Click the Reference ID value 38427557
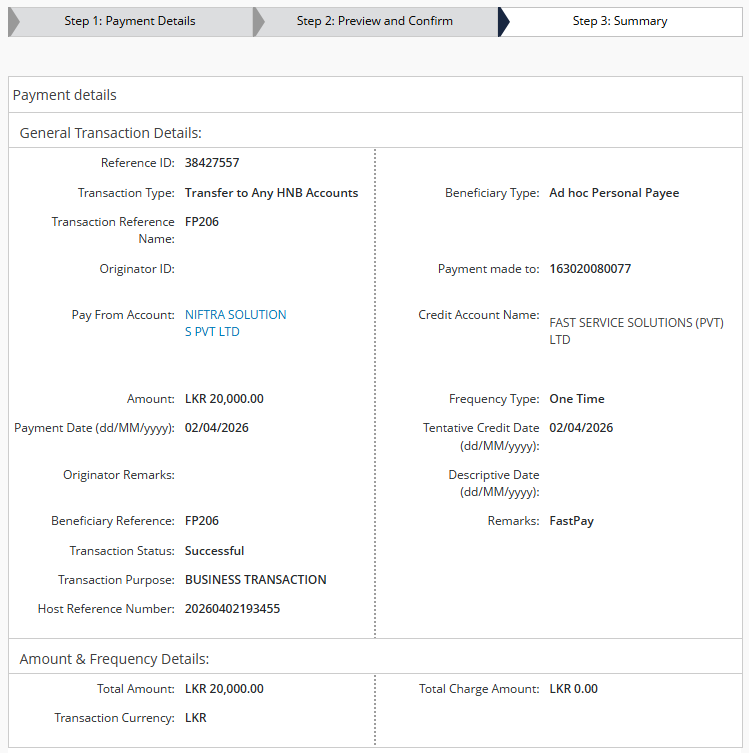 click(x=212, y=163)
